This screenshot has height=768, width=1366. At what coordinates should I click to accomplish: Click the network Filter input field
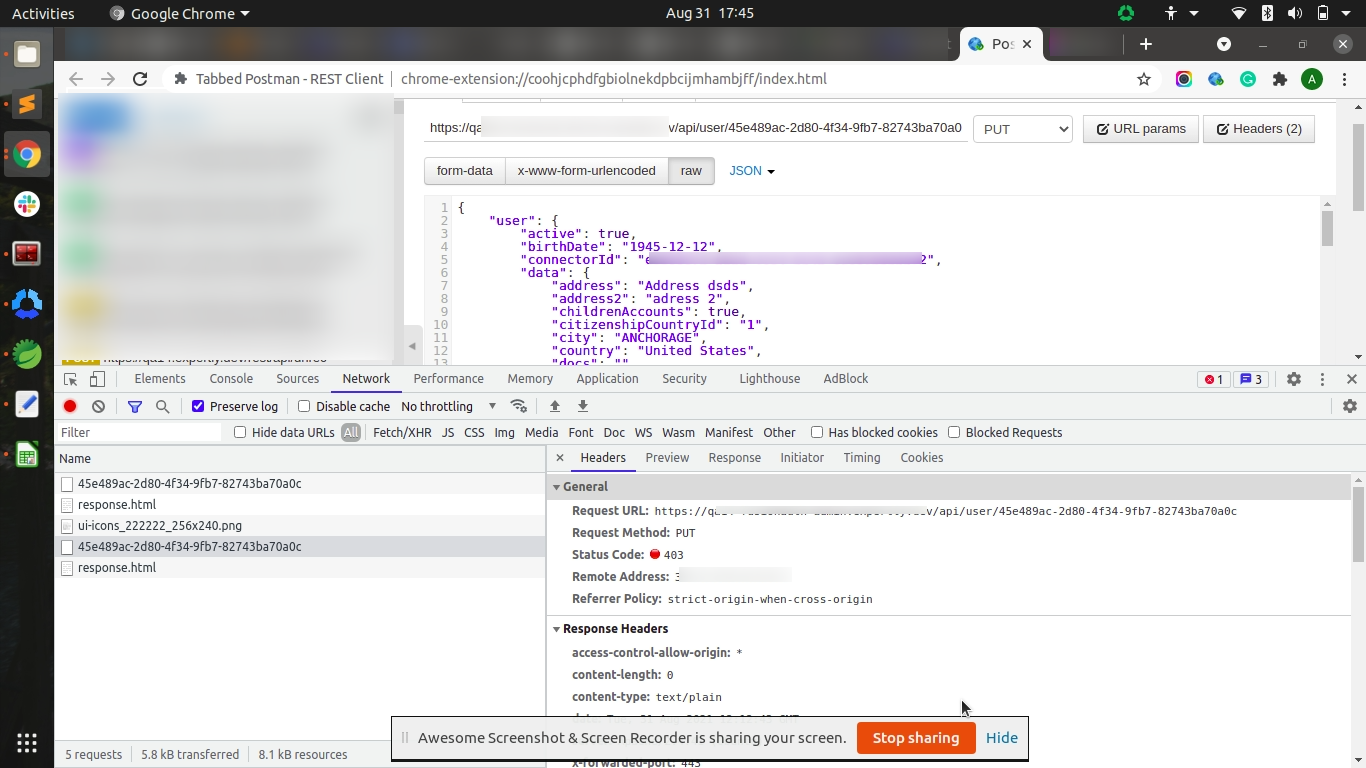click(x=138, y=432)
